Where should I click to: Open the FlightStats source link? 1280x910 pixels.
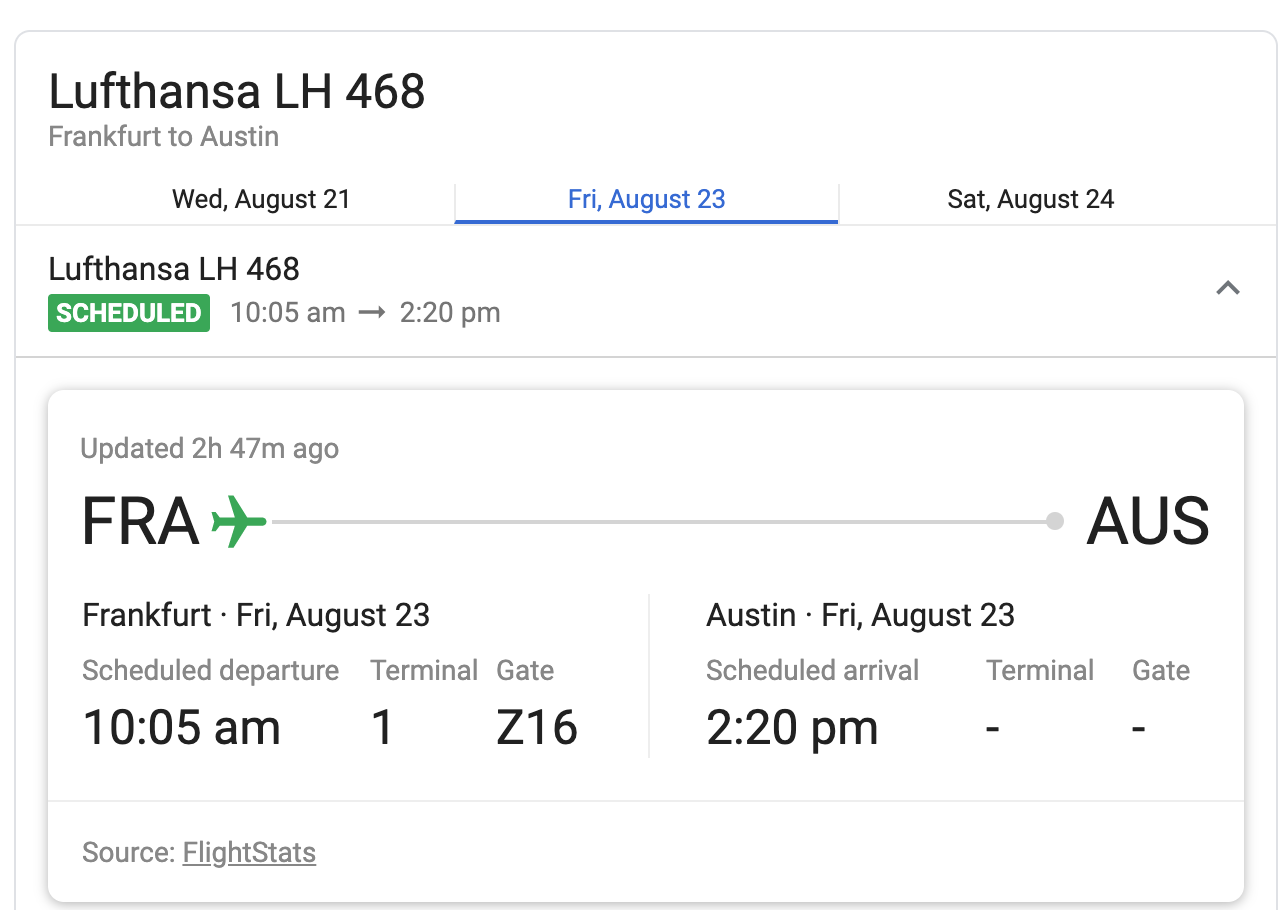(x=249, y=853)
